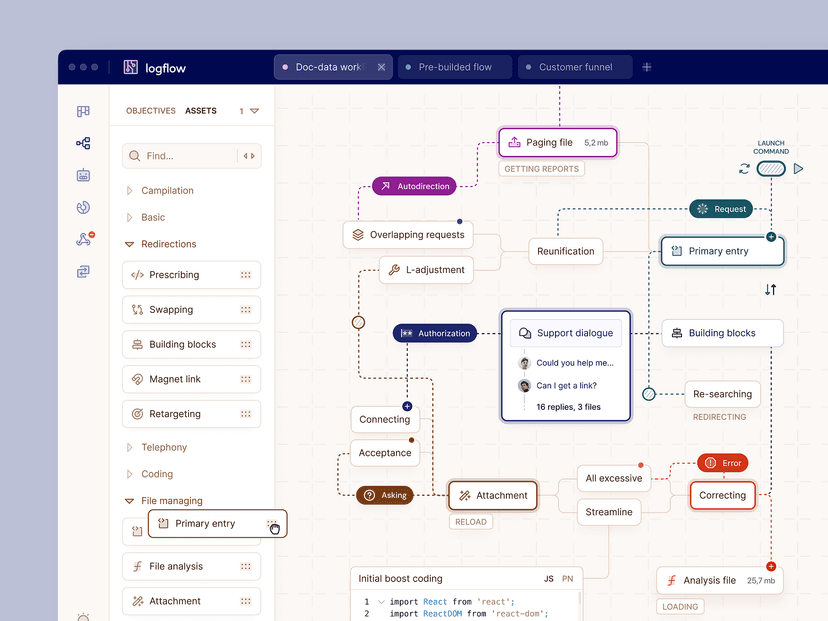
Task: Click the striped Launch Command capsule control
Action: coord(770,169)
